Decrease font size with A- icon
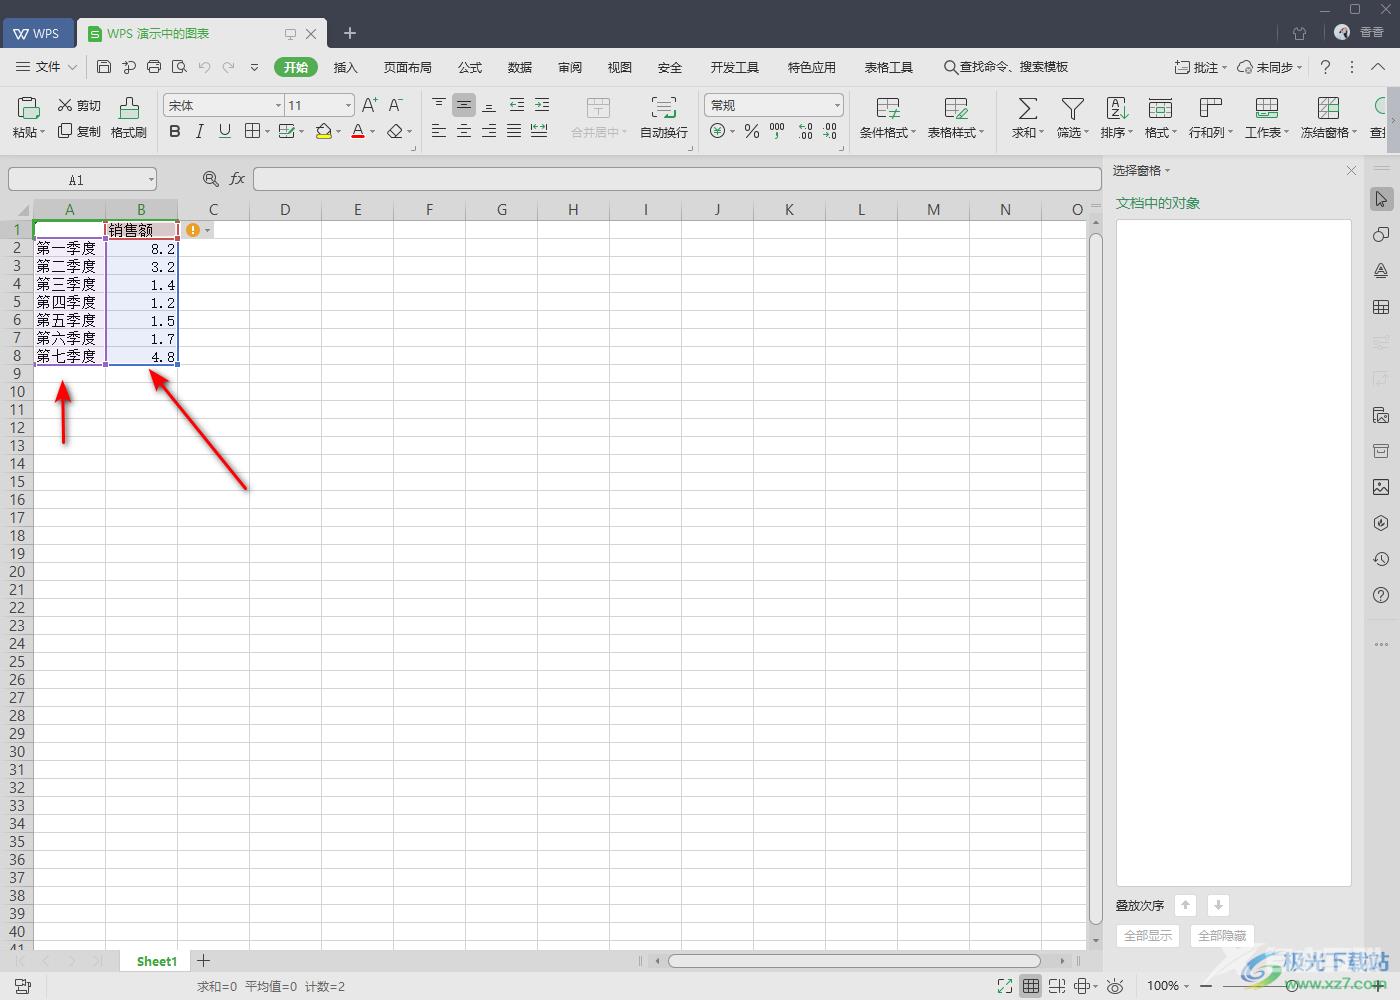 point(395,105)
